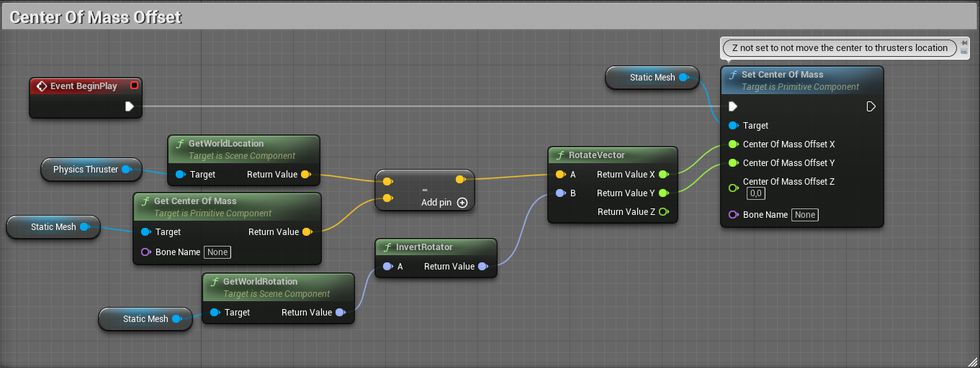Select the Get Center Of Mass node header
This screenshot has height=368, width=980.
click(228, 206)
